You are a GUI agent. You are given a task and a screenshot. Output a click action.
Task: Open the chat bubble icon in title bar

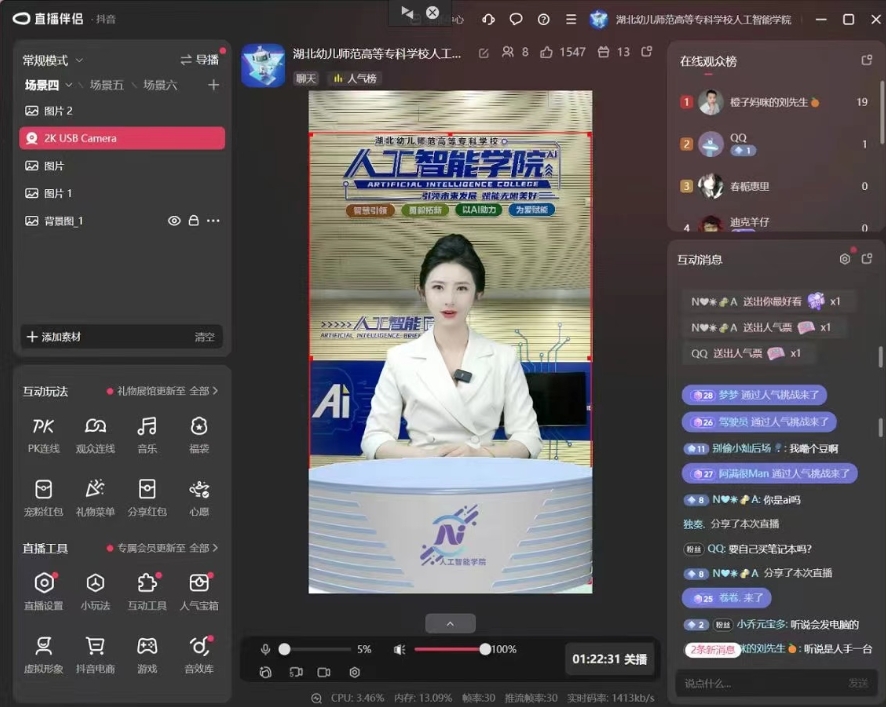(x=516, y=20)
